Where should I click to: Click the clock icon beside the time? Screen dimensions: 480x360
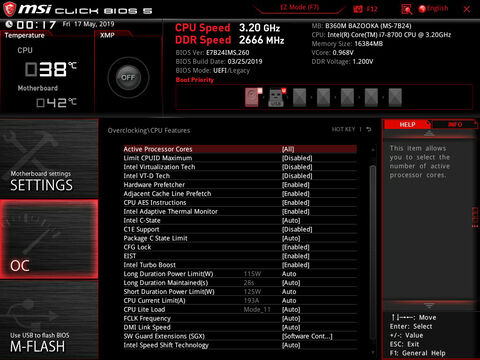(9, 24)
